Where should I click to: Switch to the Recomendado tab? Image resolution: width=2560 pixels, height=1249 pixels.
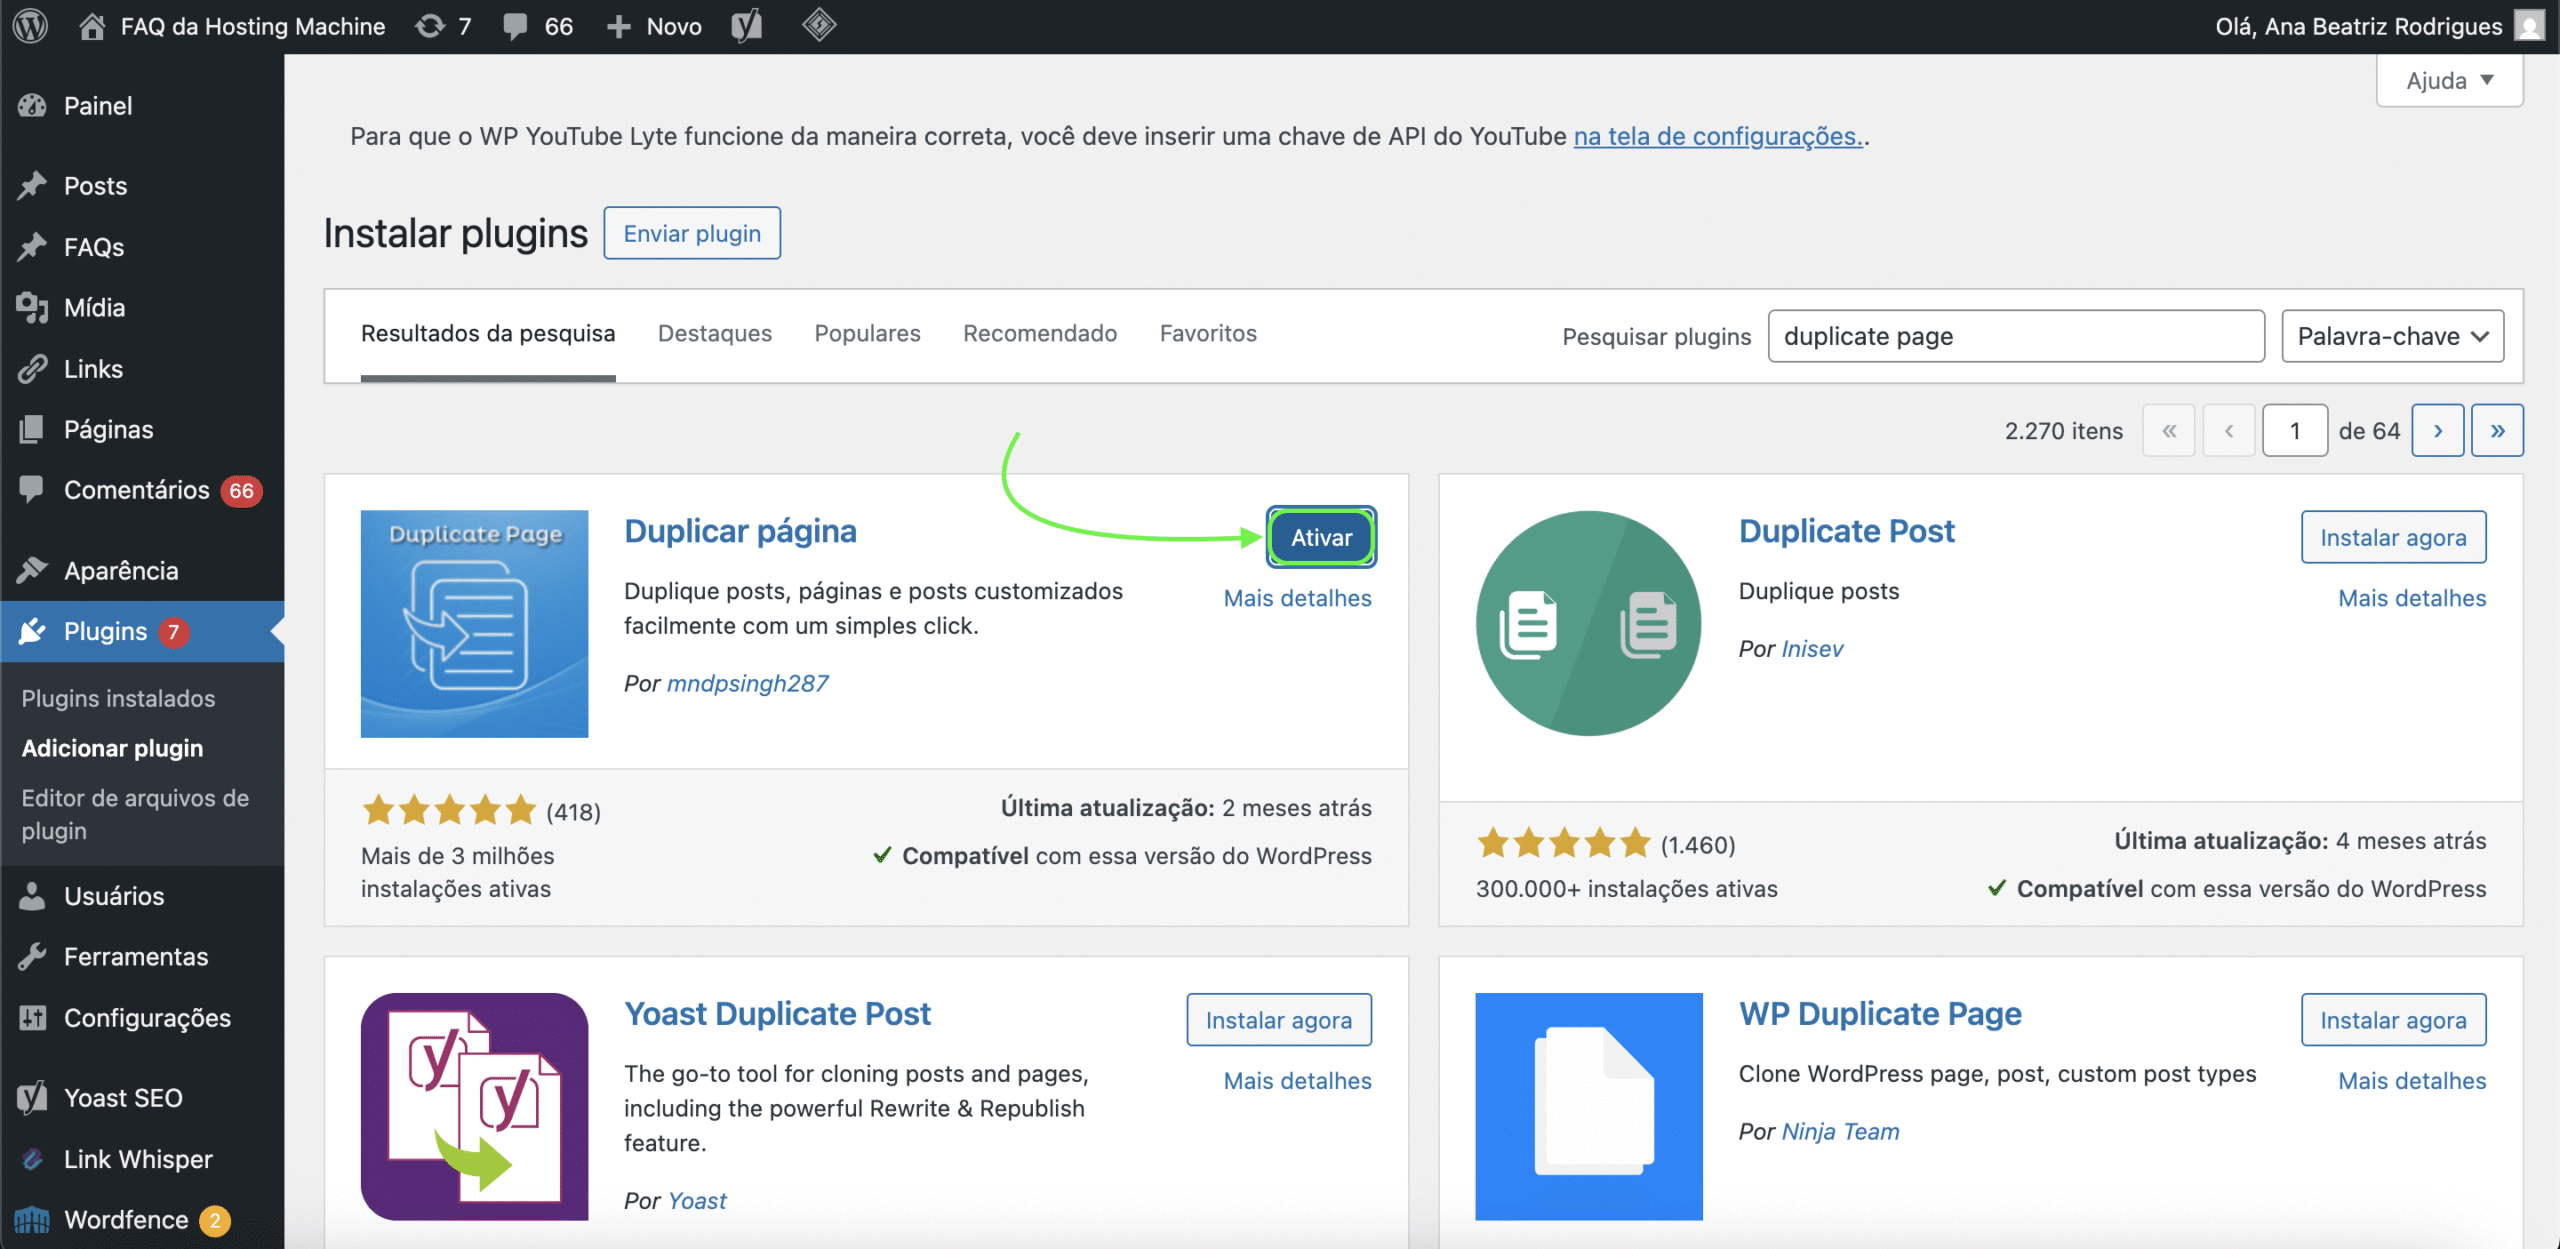click(1040, 334)
